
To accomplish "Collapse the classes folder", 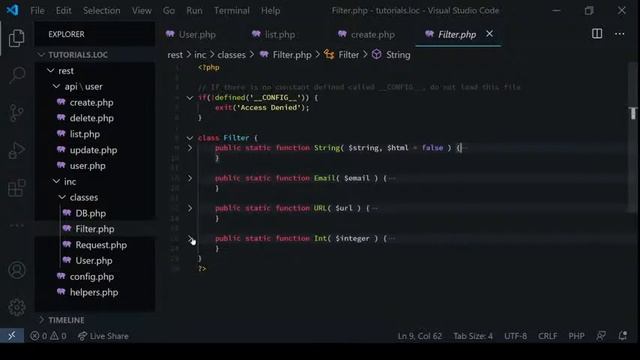I will (x=62, y=198).
